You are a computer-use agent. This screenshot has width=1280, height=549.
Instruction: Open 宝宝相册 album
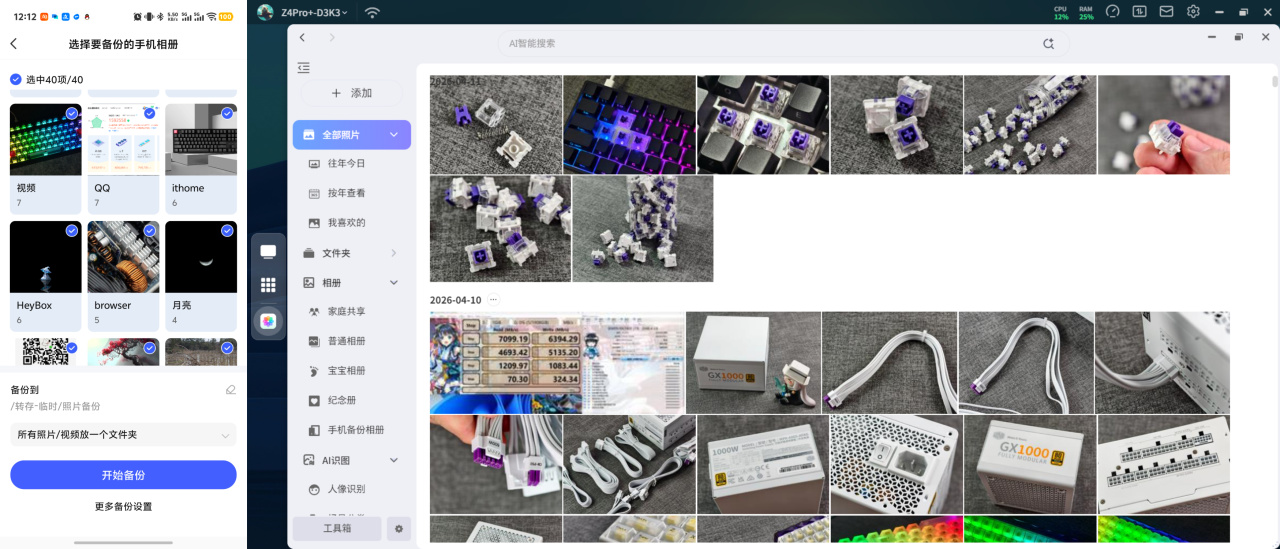pos(346,371)
